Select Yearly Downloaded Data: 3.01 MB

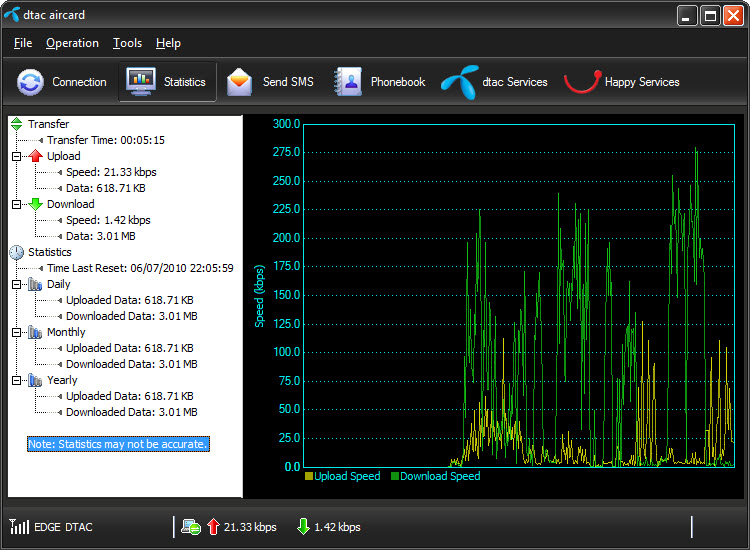[x=132, y=412]
